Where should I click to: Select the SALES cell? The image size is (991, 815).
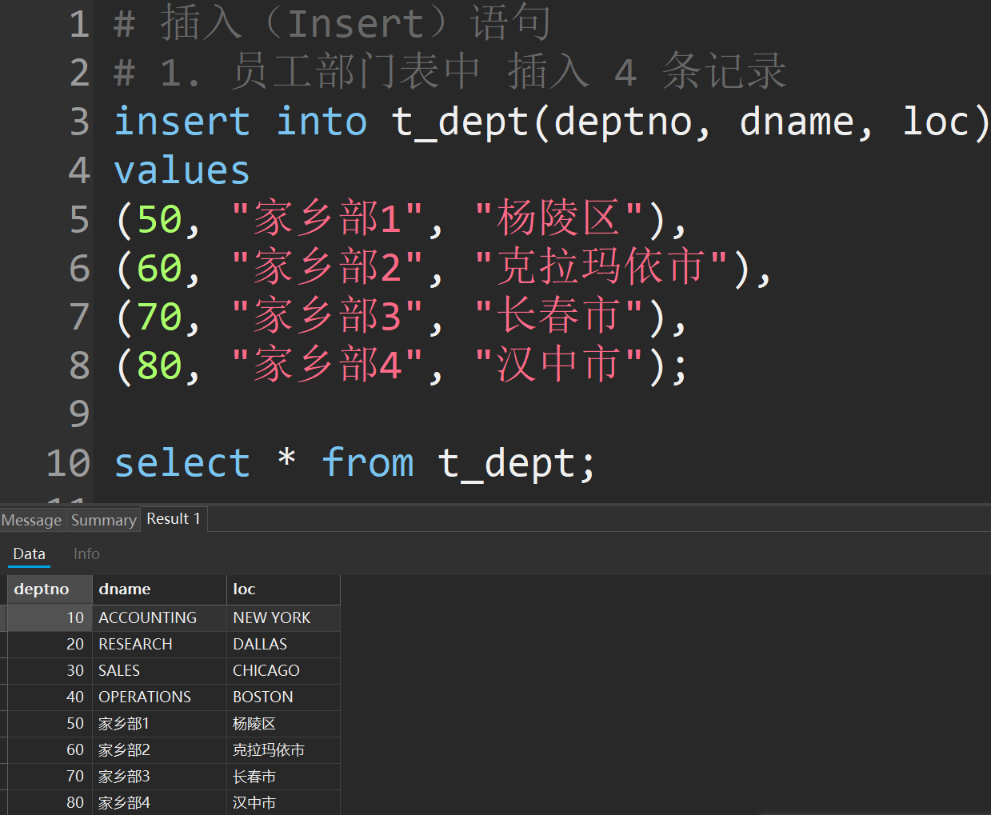[x=159, y=670]
